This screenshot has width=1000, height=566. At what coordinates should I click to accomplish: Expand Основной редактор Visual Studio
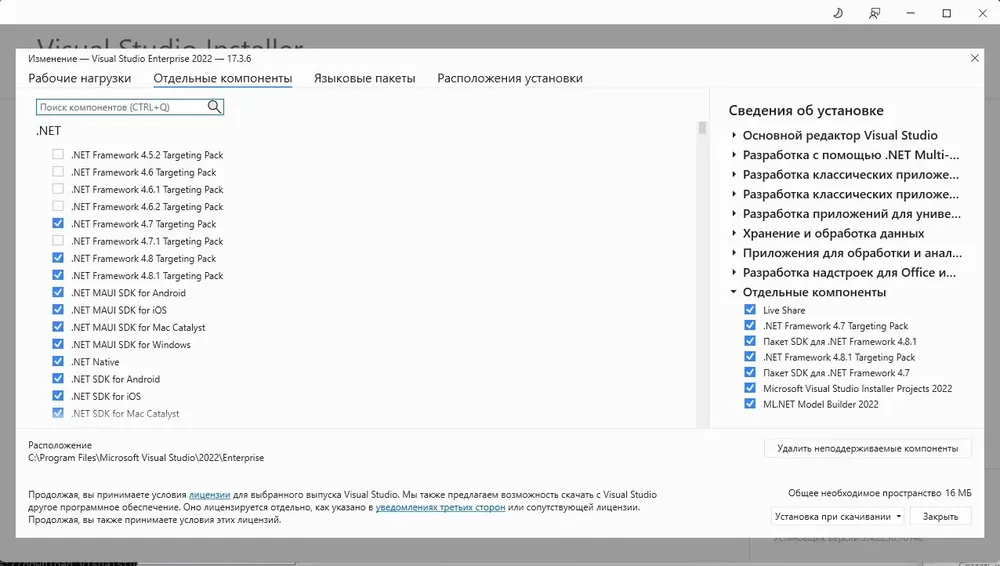click(734, 135)
